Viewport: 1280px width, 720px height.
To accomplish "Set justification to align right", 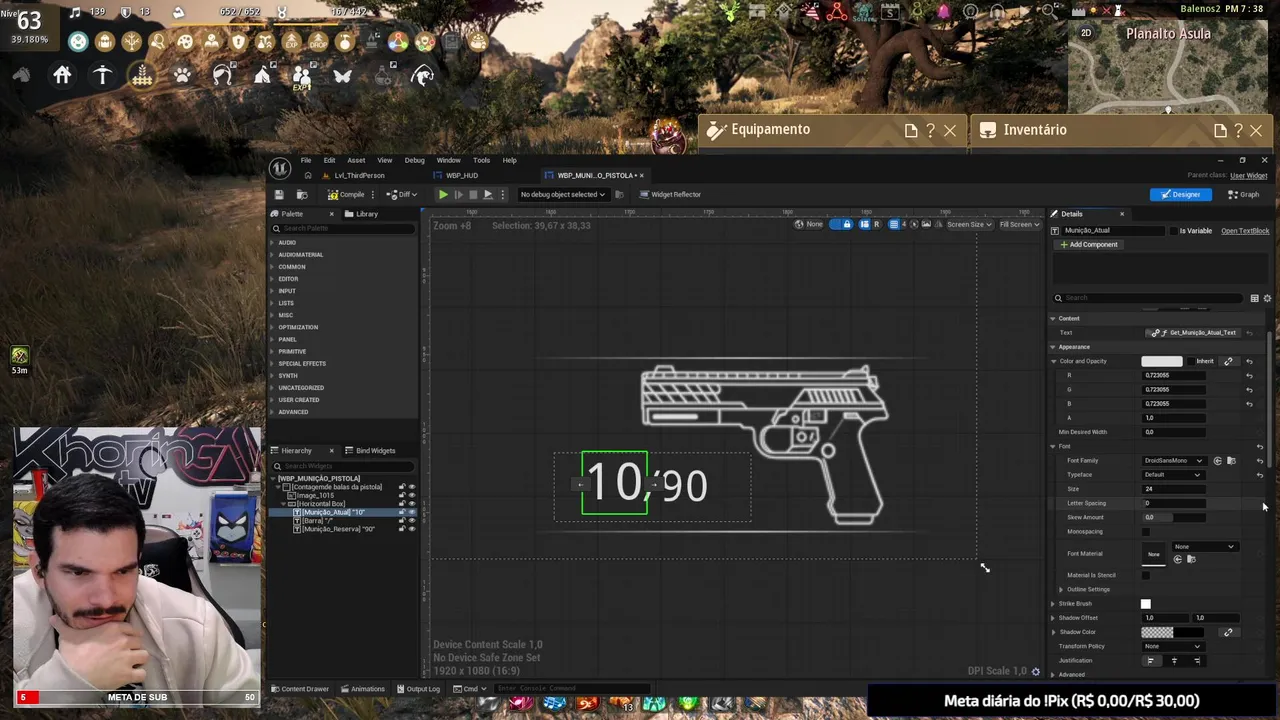I will 1197,661.
